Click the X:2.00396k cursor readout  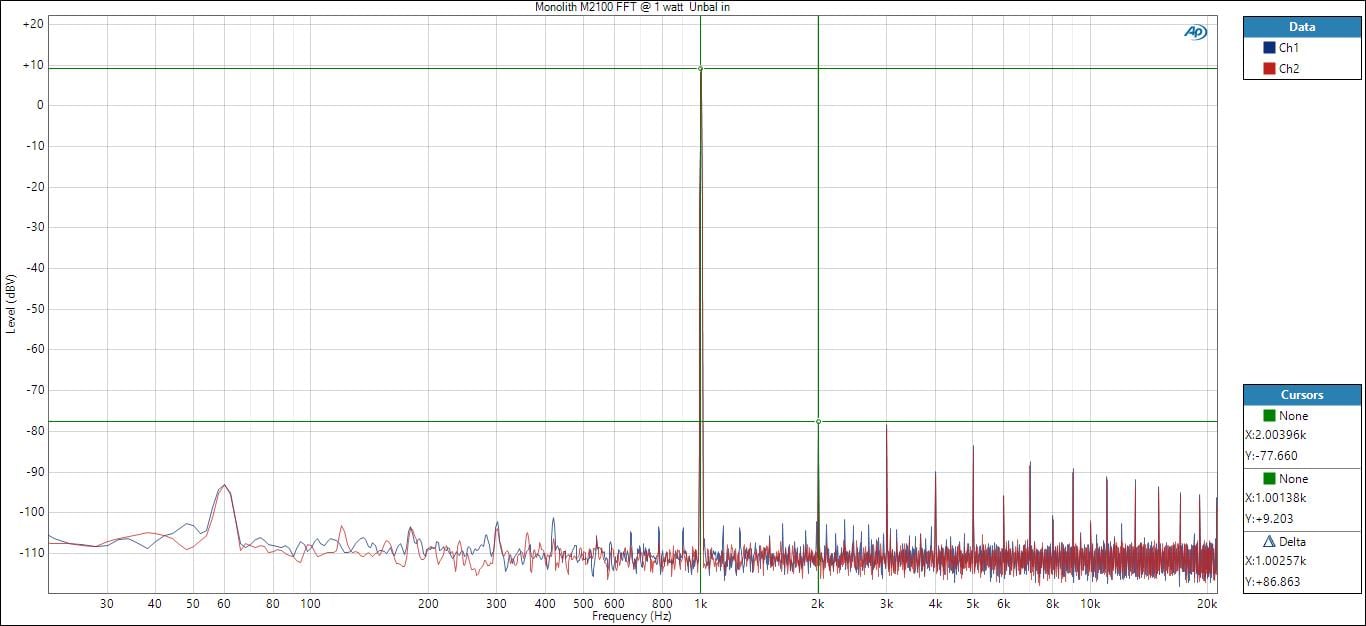pyautogui.click(x=1276, y=435)
